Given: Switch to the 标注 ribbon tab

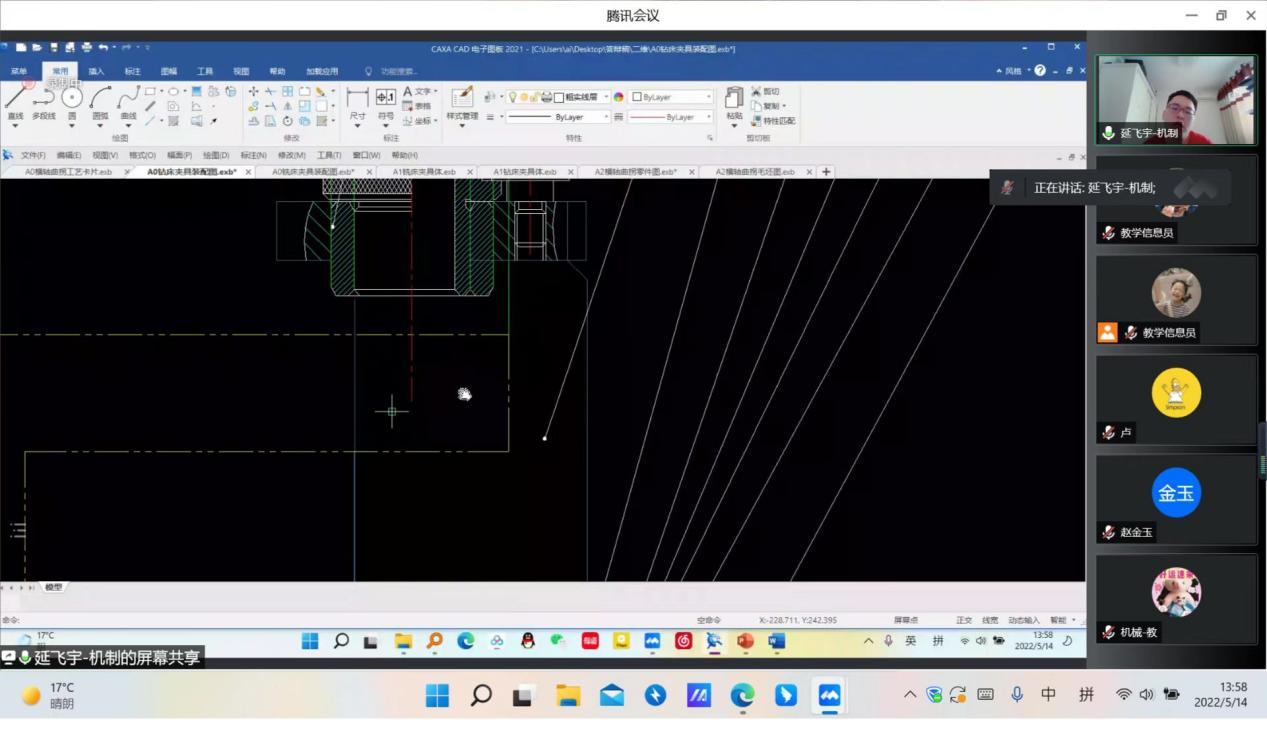Looking at the screenshot, I should pos(133,71).
